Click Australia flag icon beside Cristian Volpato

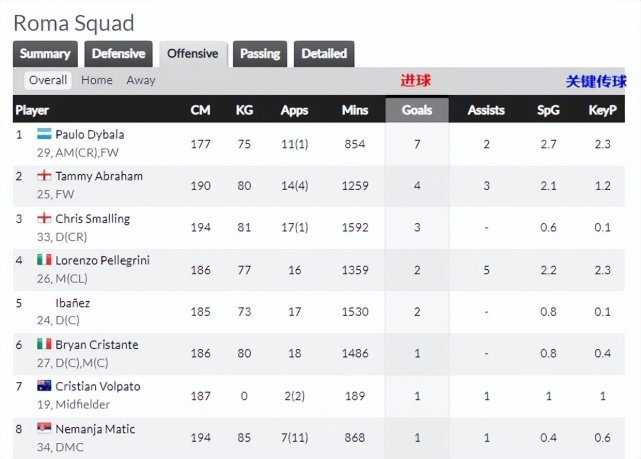[44, 385]
